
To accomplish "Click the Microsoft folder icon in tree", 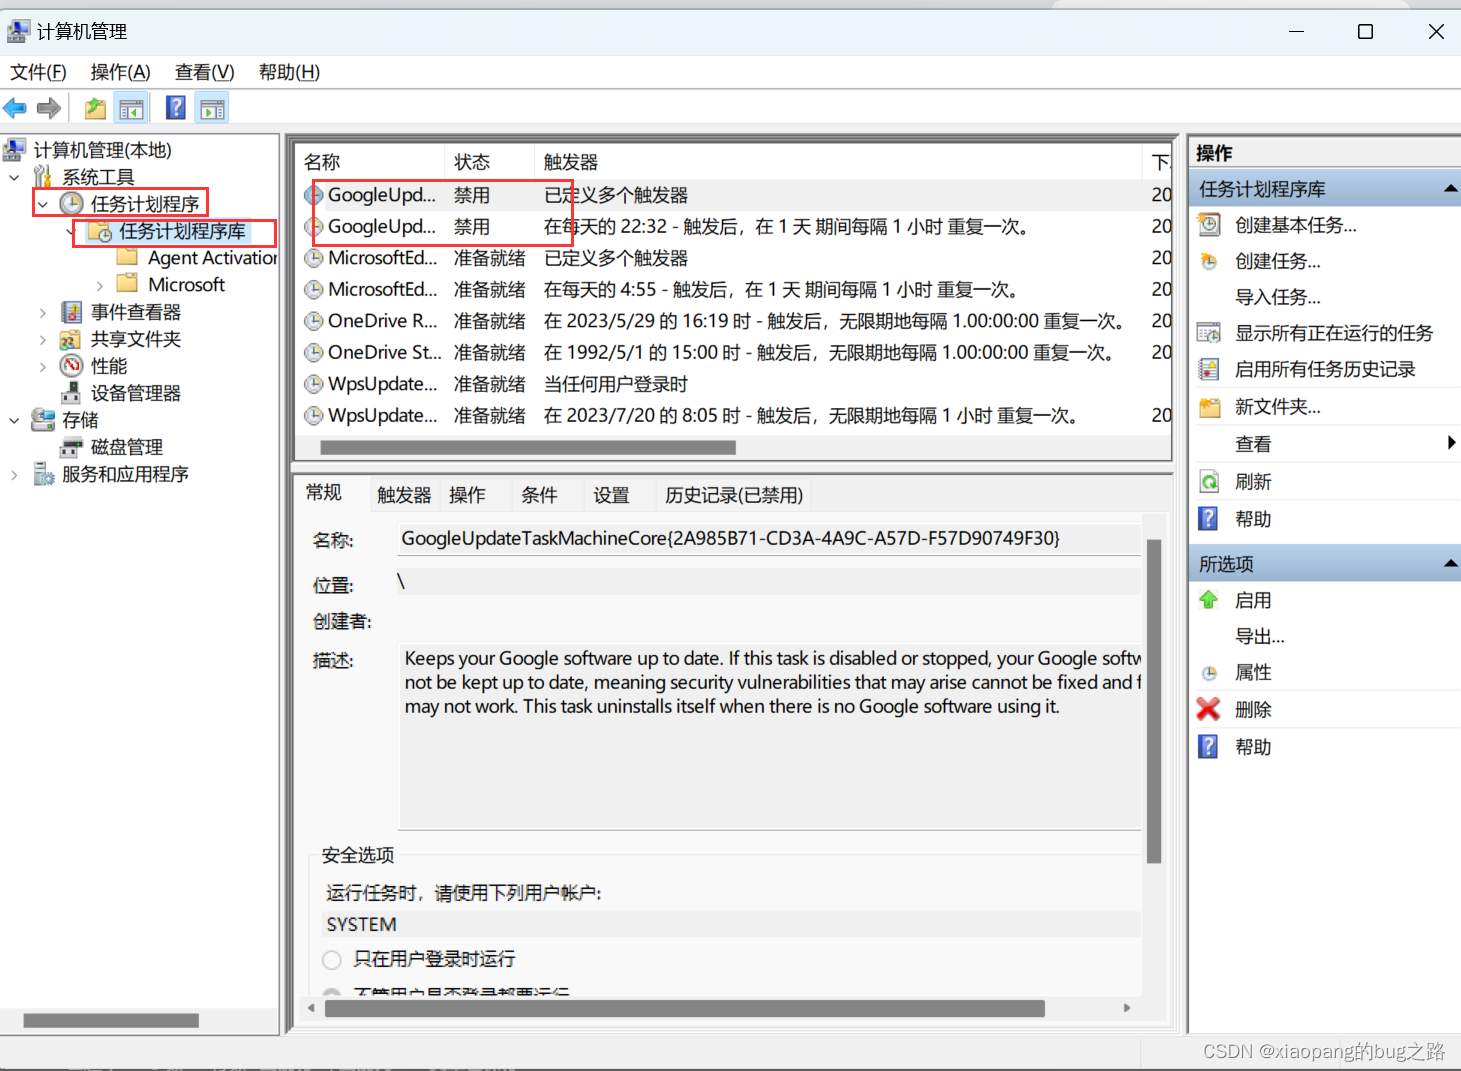I will [128, 284].
